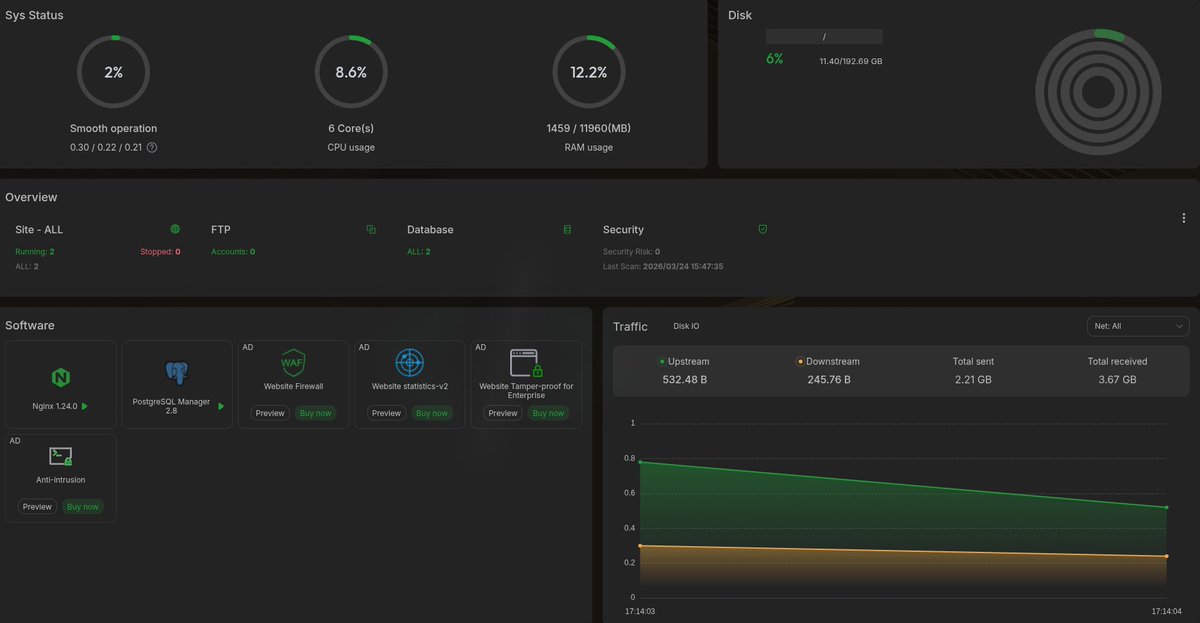Click the Security Risk: 0 text

pyautogui.click(x=631, y=252)
